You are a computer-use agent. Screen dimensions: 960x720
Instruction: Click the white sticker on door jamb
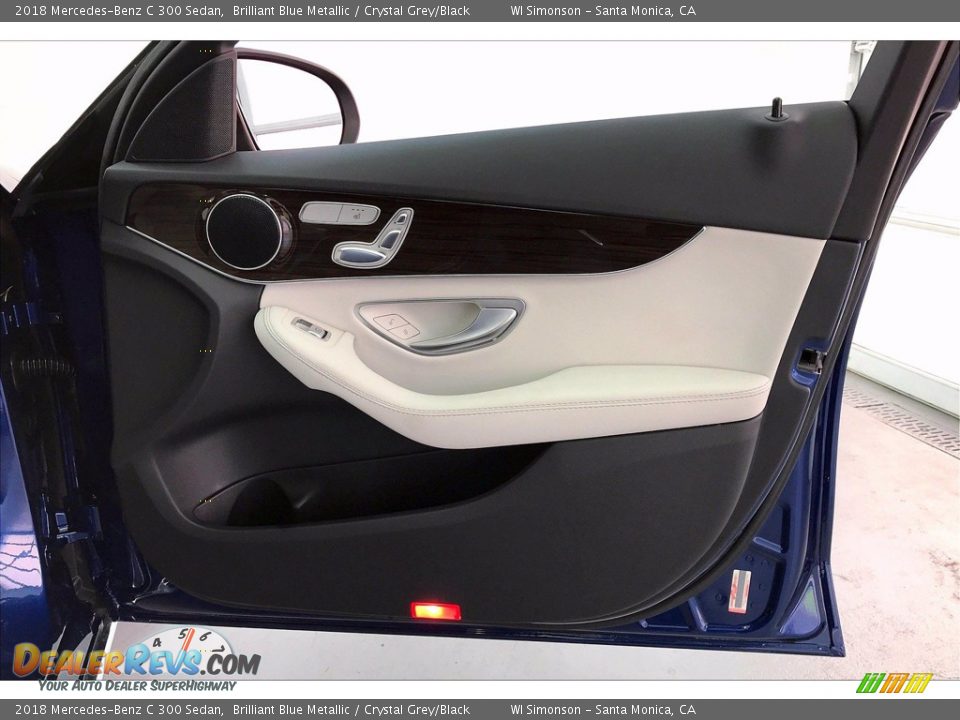738,590
